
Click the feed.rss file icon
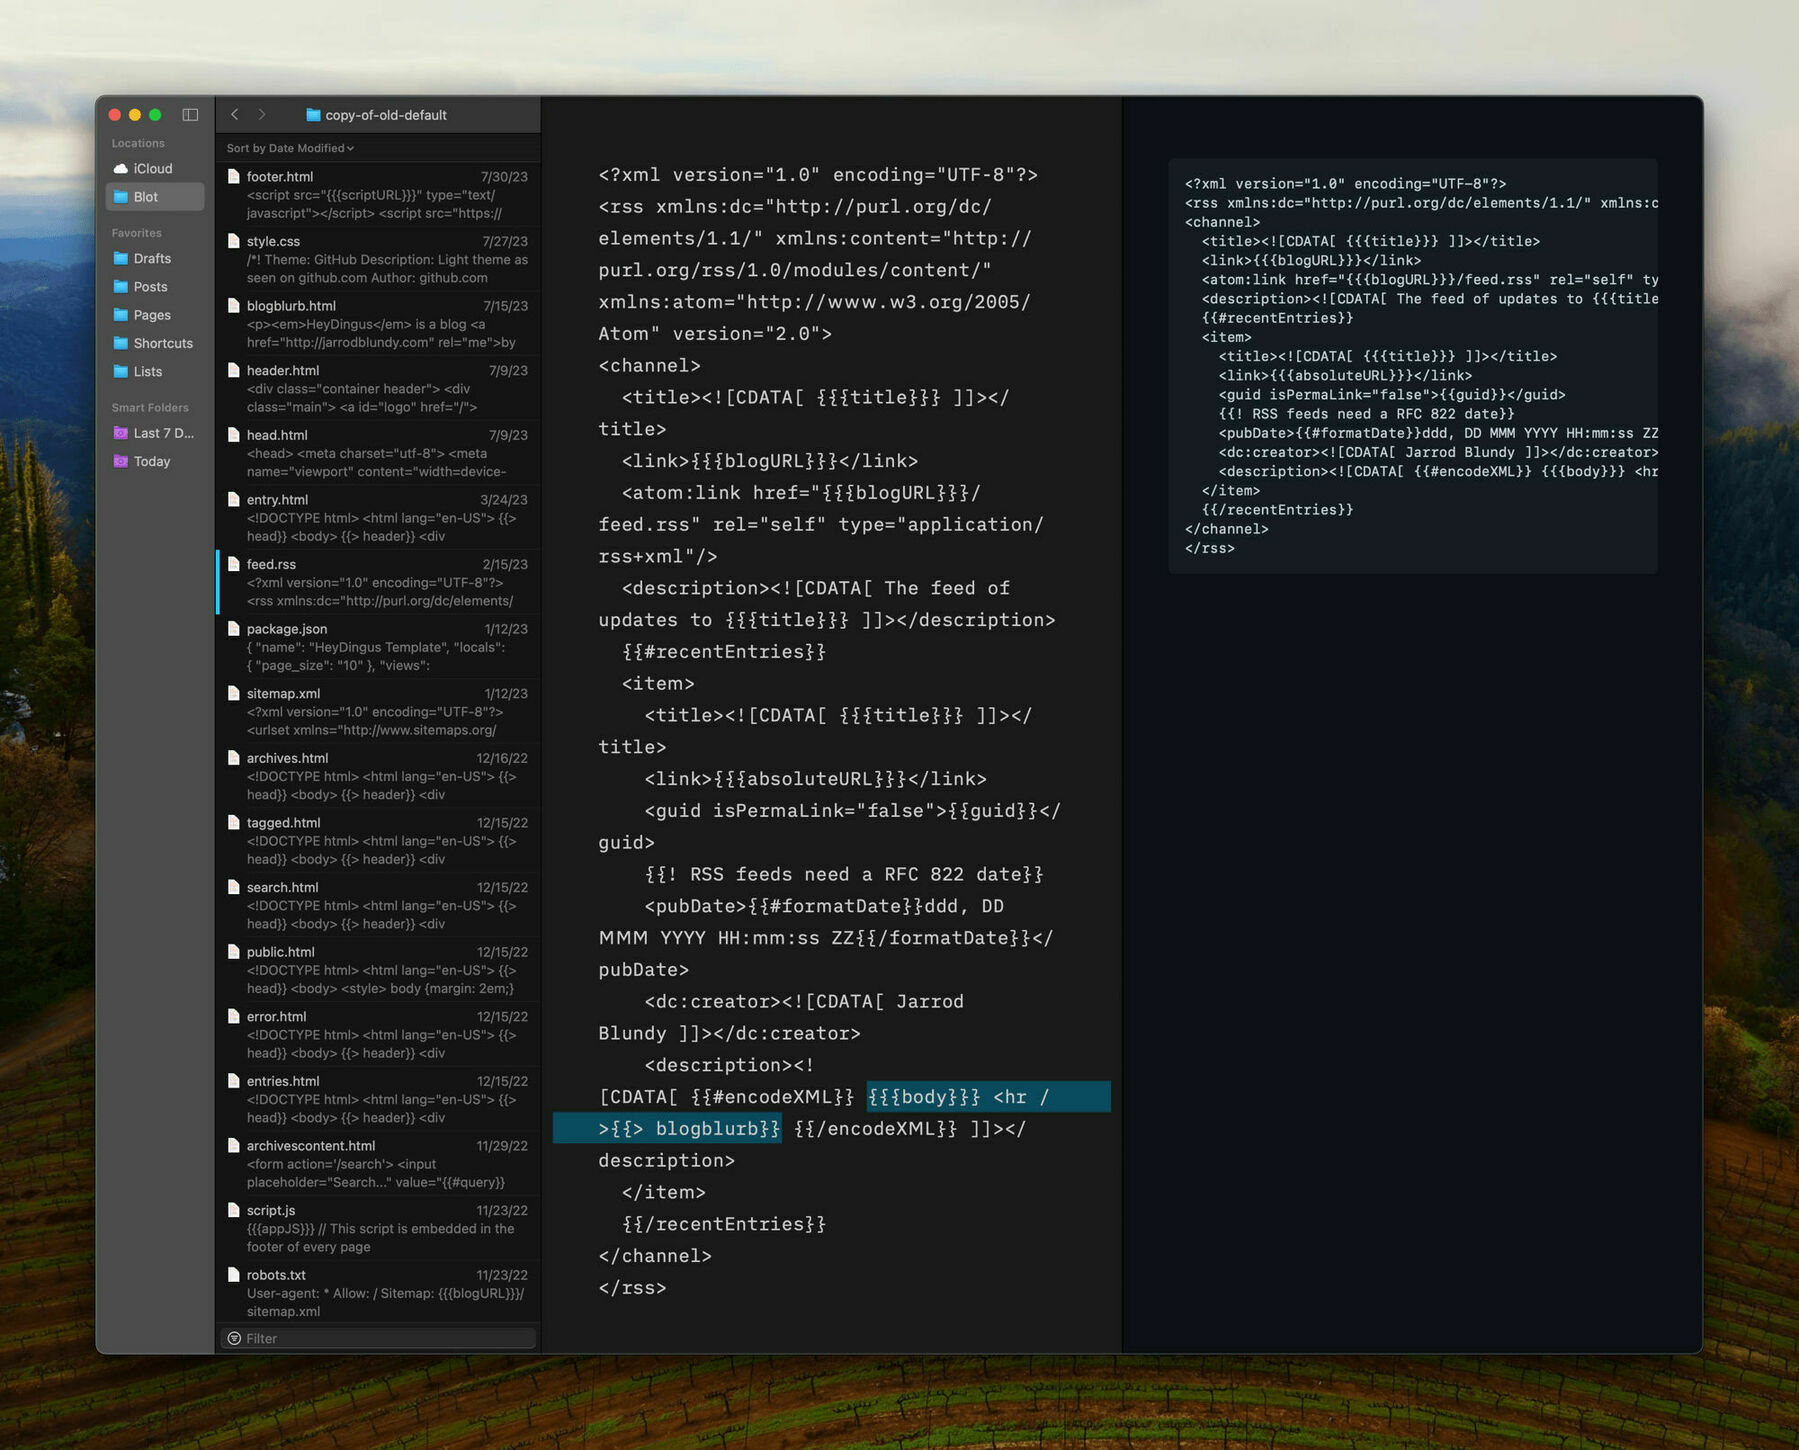pos(233,564)
